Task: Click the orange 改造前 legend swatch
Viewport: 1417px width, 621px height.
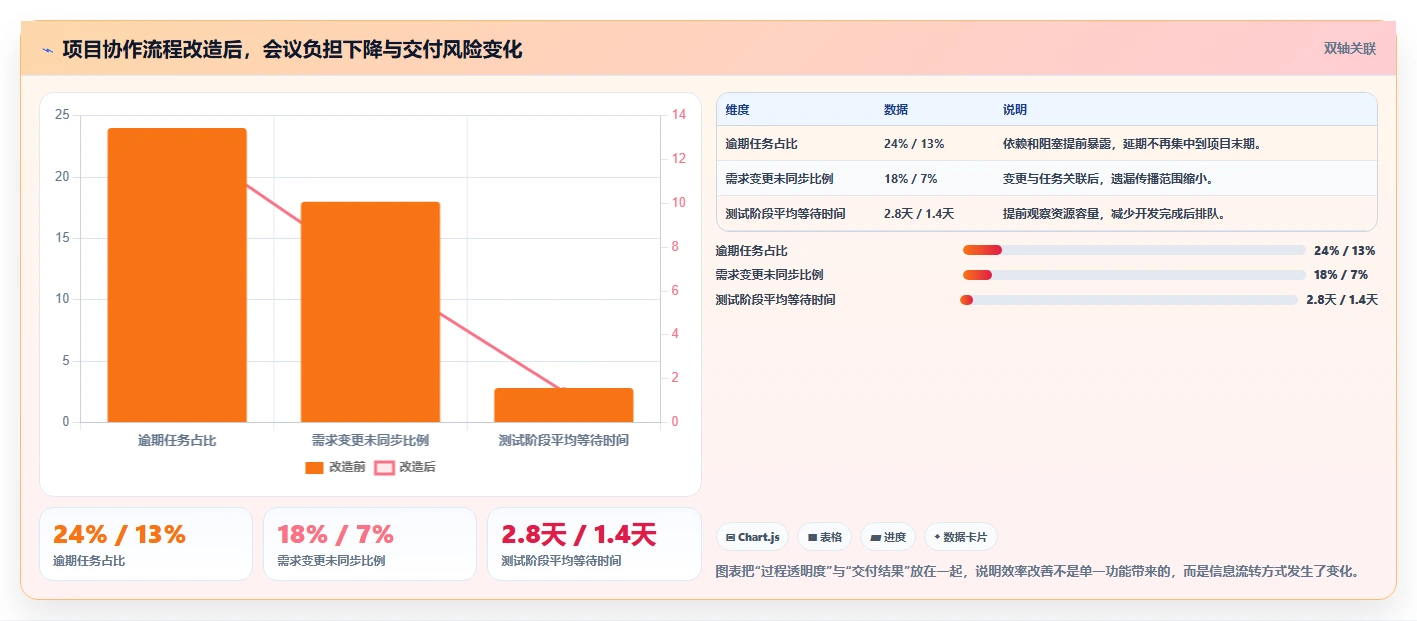Action: coord(314,468)
